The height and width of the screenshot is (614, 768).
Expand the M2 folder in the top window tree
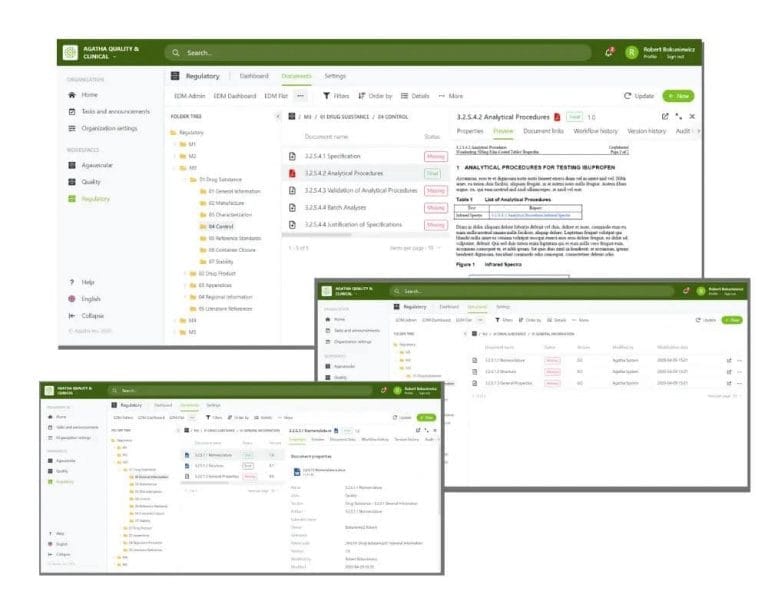(175, 156)
